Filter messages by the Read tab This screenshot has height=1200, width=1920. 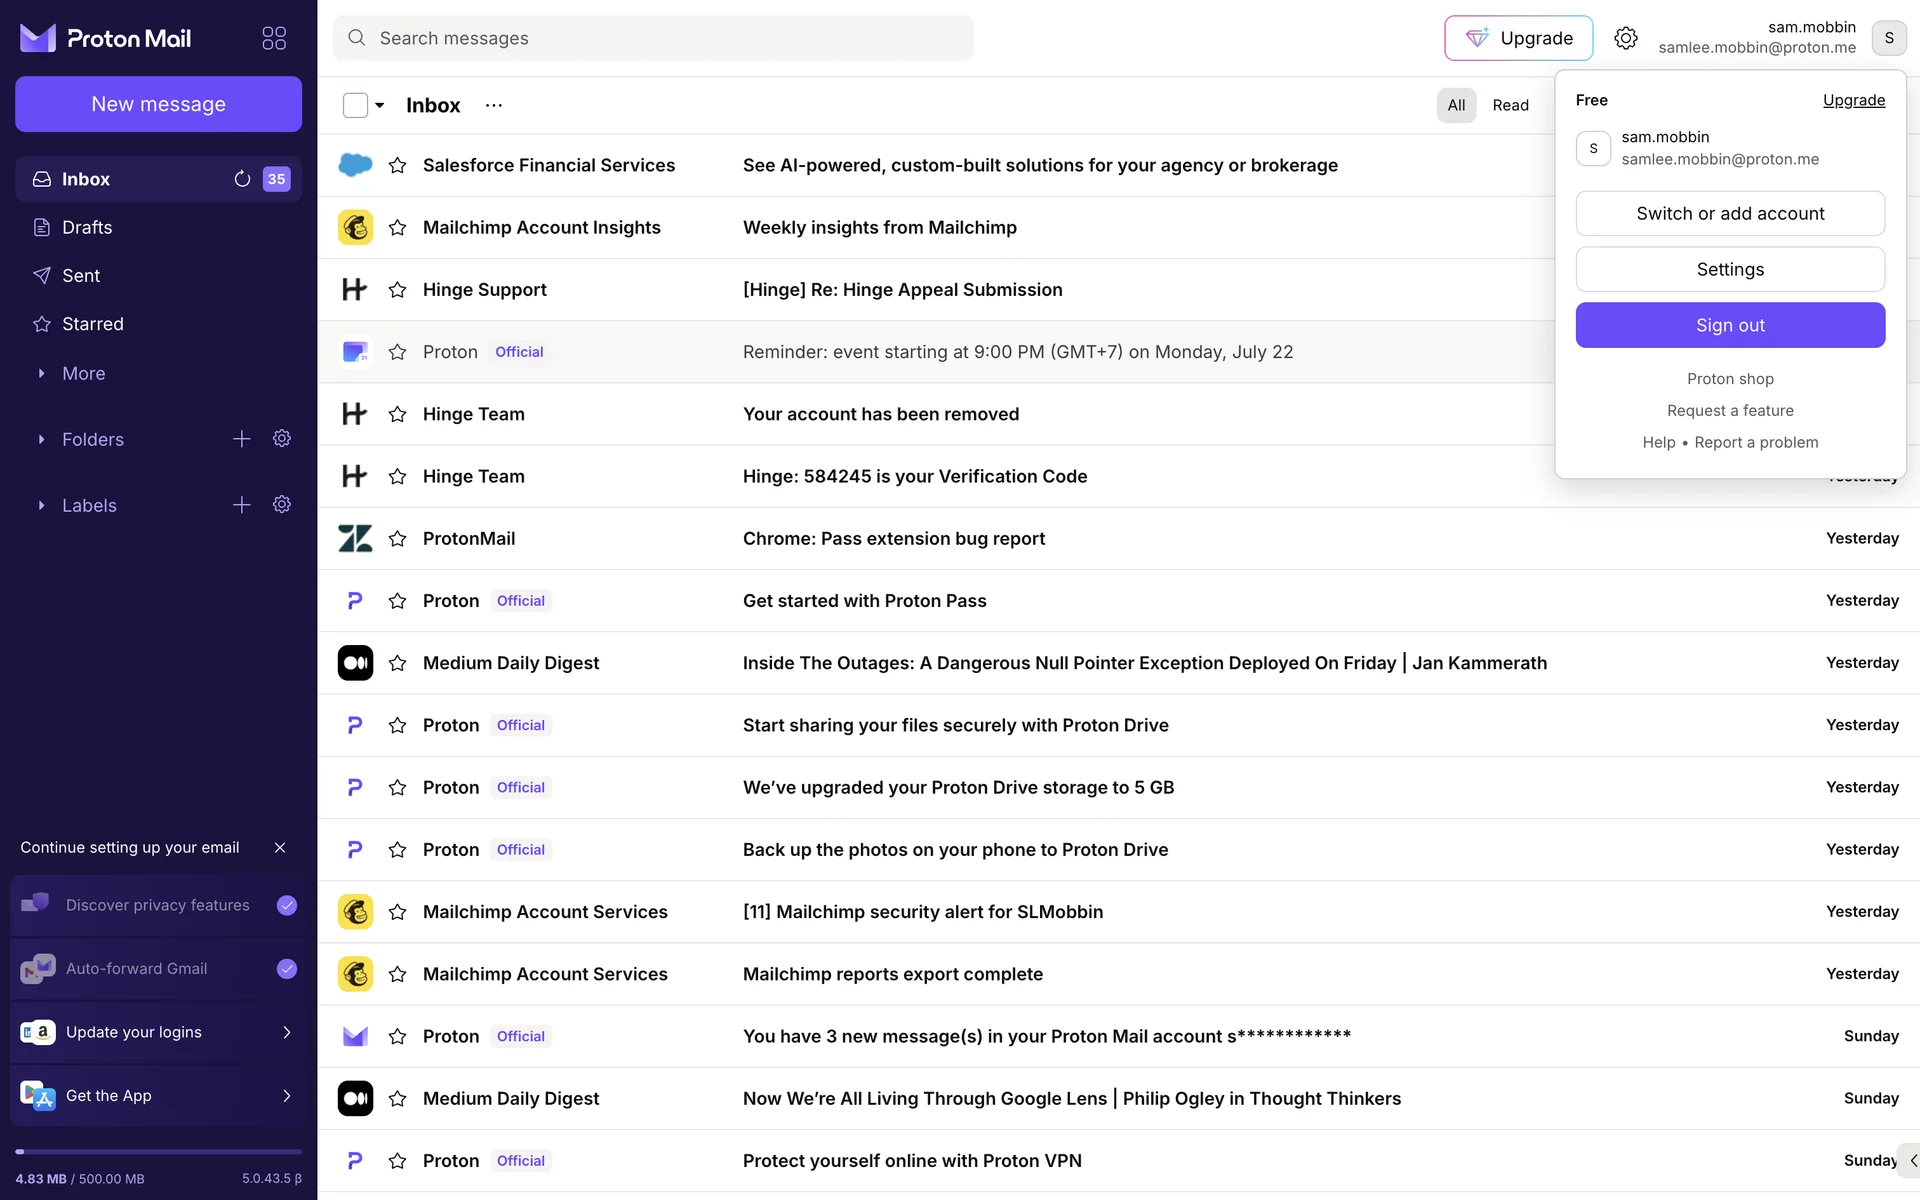[1510, 105]
